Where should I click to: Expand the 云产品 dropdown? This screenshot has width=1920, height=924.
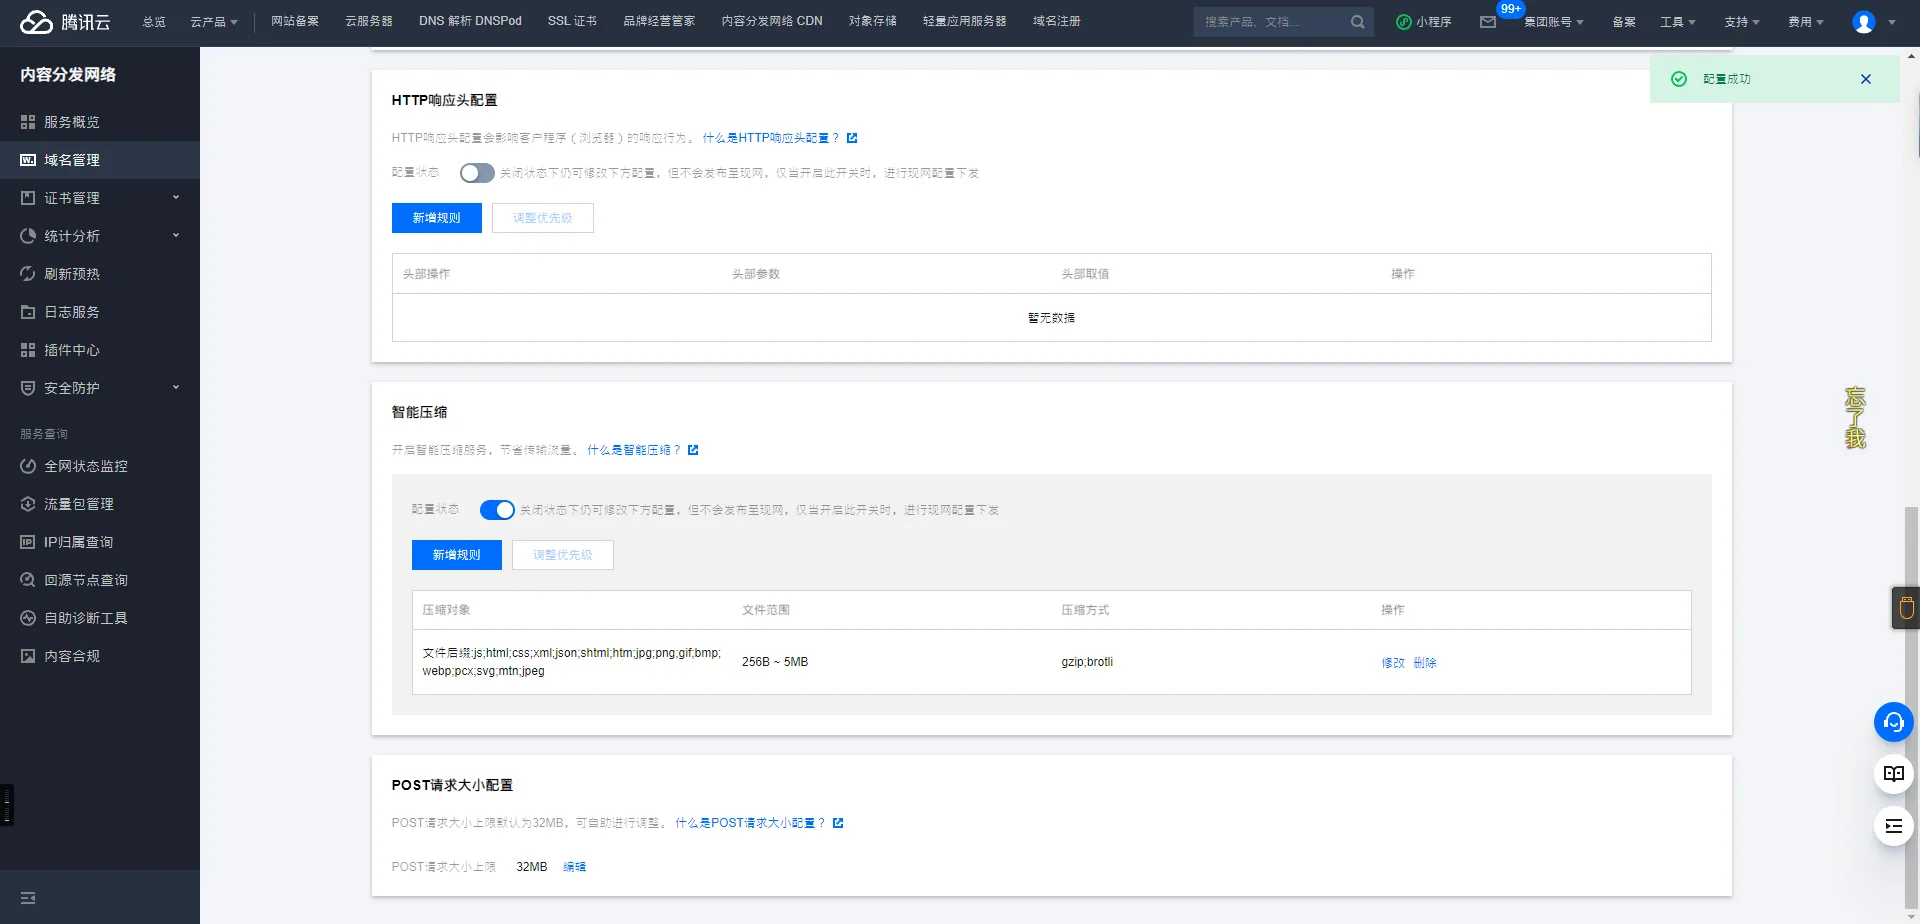click(213, 21)
